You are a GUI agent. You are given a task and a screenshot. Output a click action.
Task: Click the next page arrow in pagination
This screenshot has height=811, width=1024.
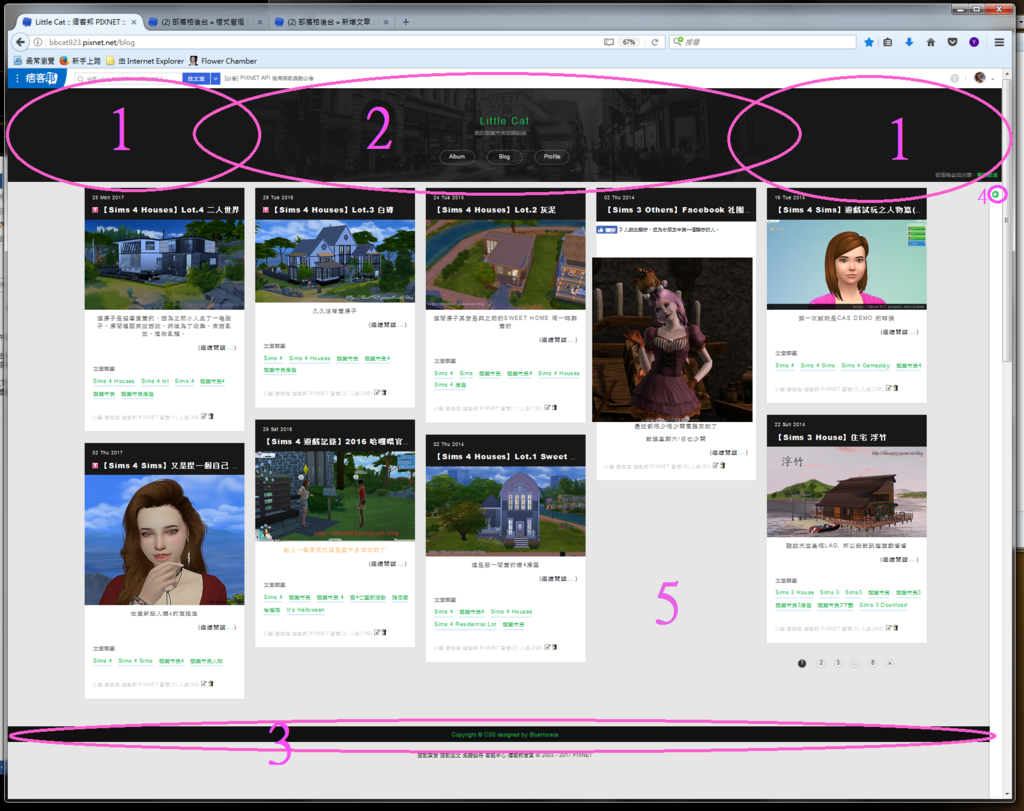(889, 663)
